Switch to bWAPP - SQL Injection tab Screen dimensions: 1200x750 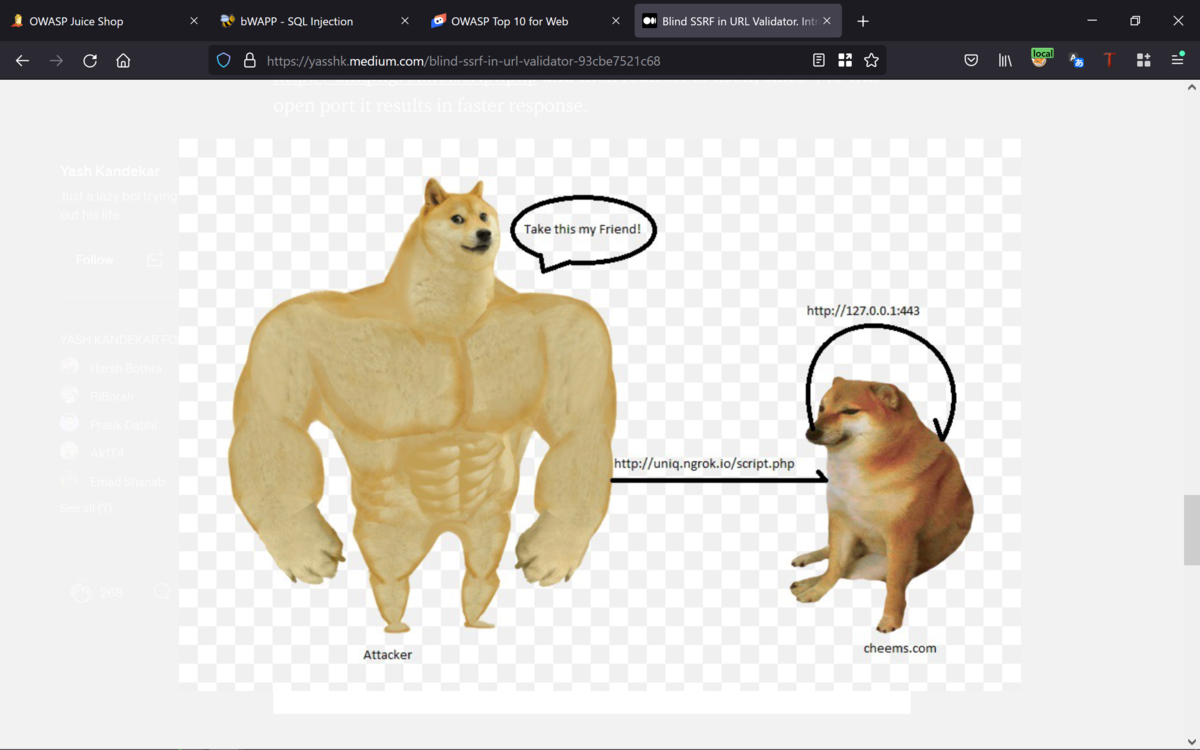[316, 21]
